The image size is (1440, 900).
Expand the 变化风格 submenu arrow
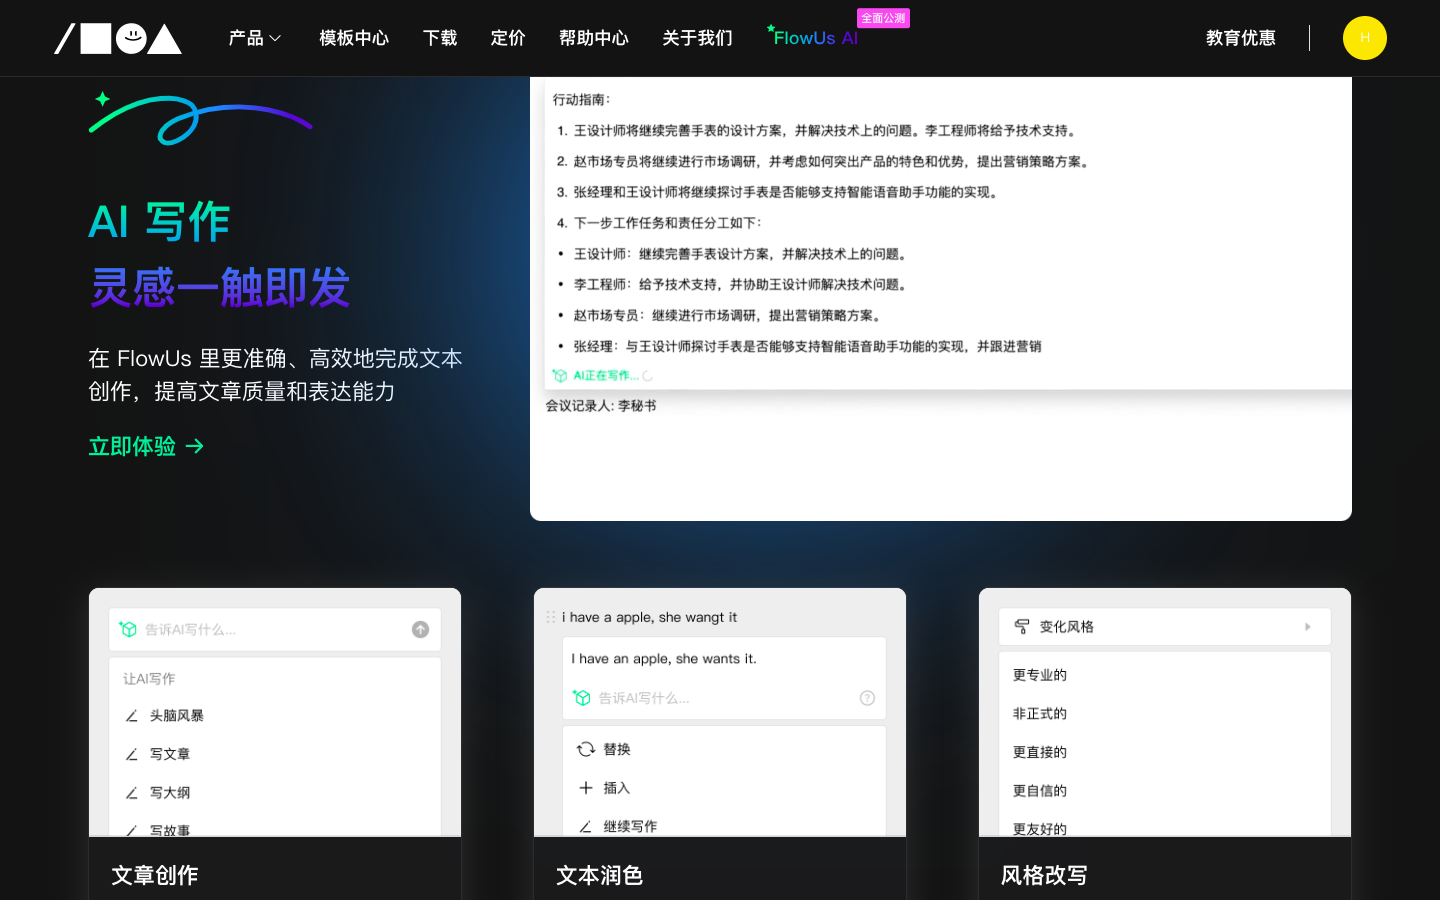point(1307,627)
